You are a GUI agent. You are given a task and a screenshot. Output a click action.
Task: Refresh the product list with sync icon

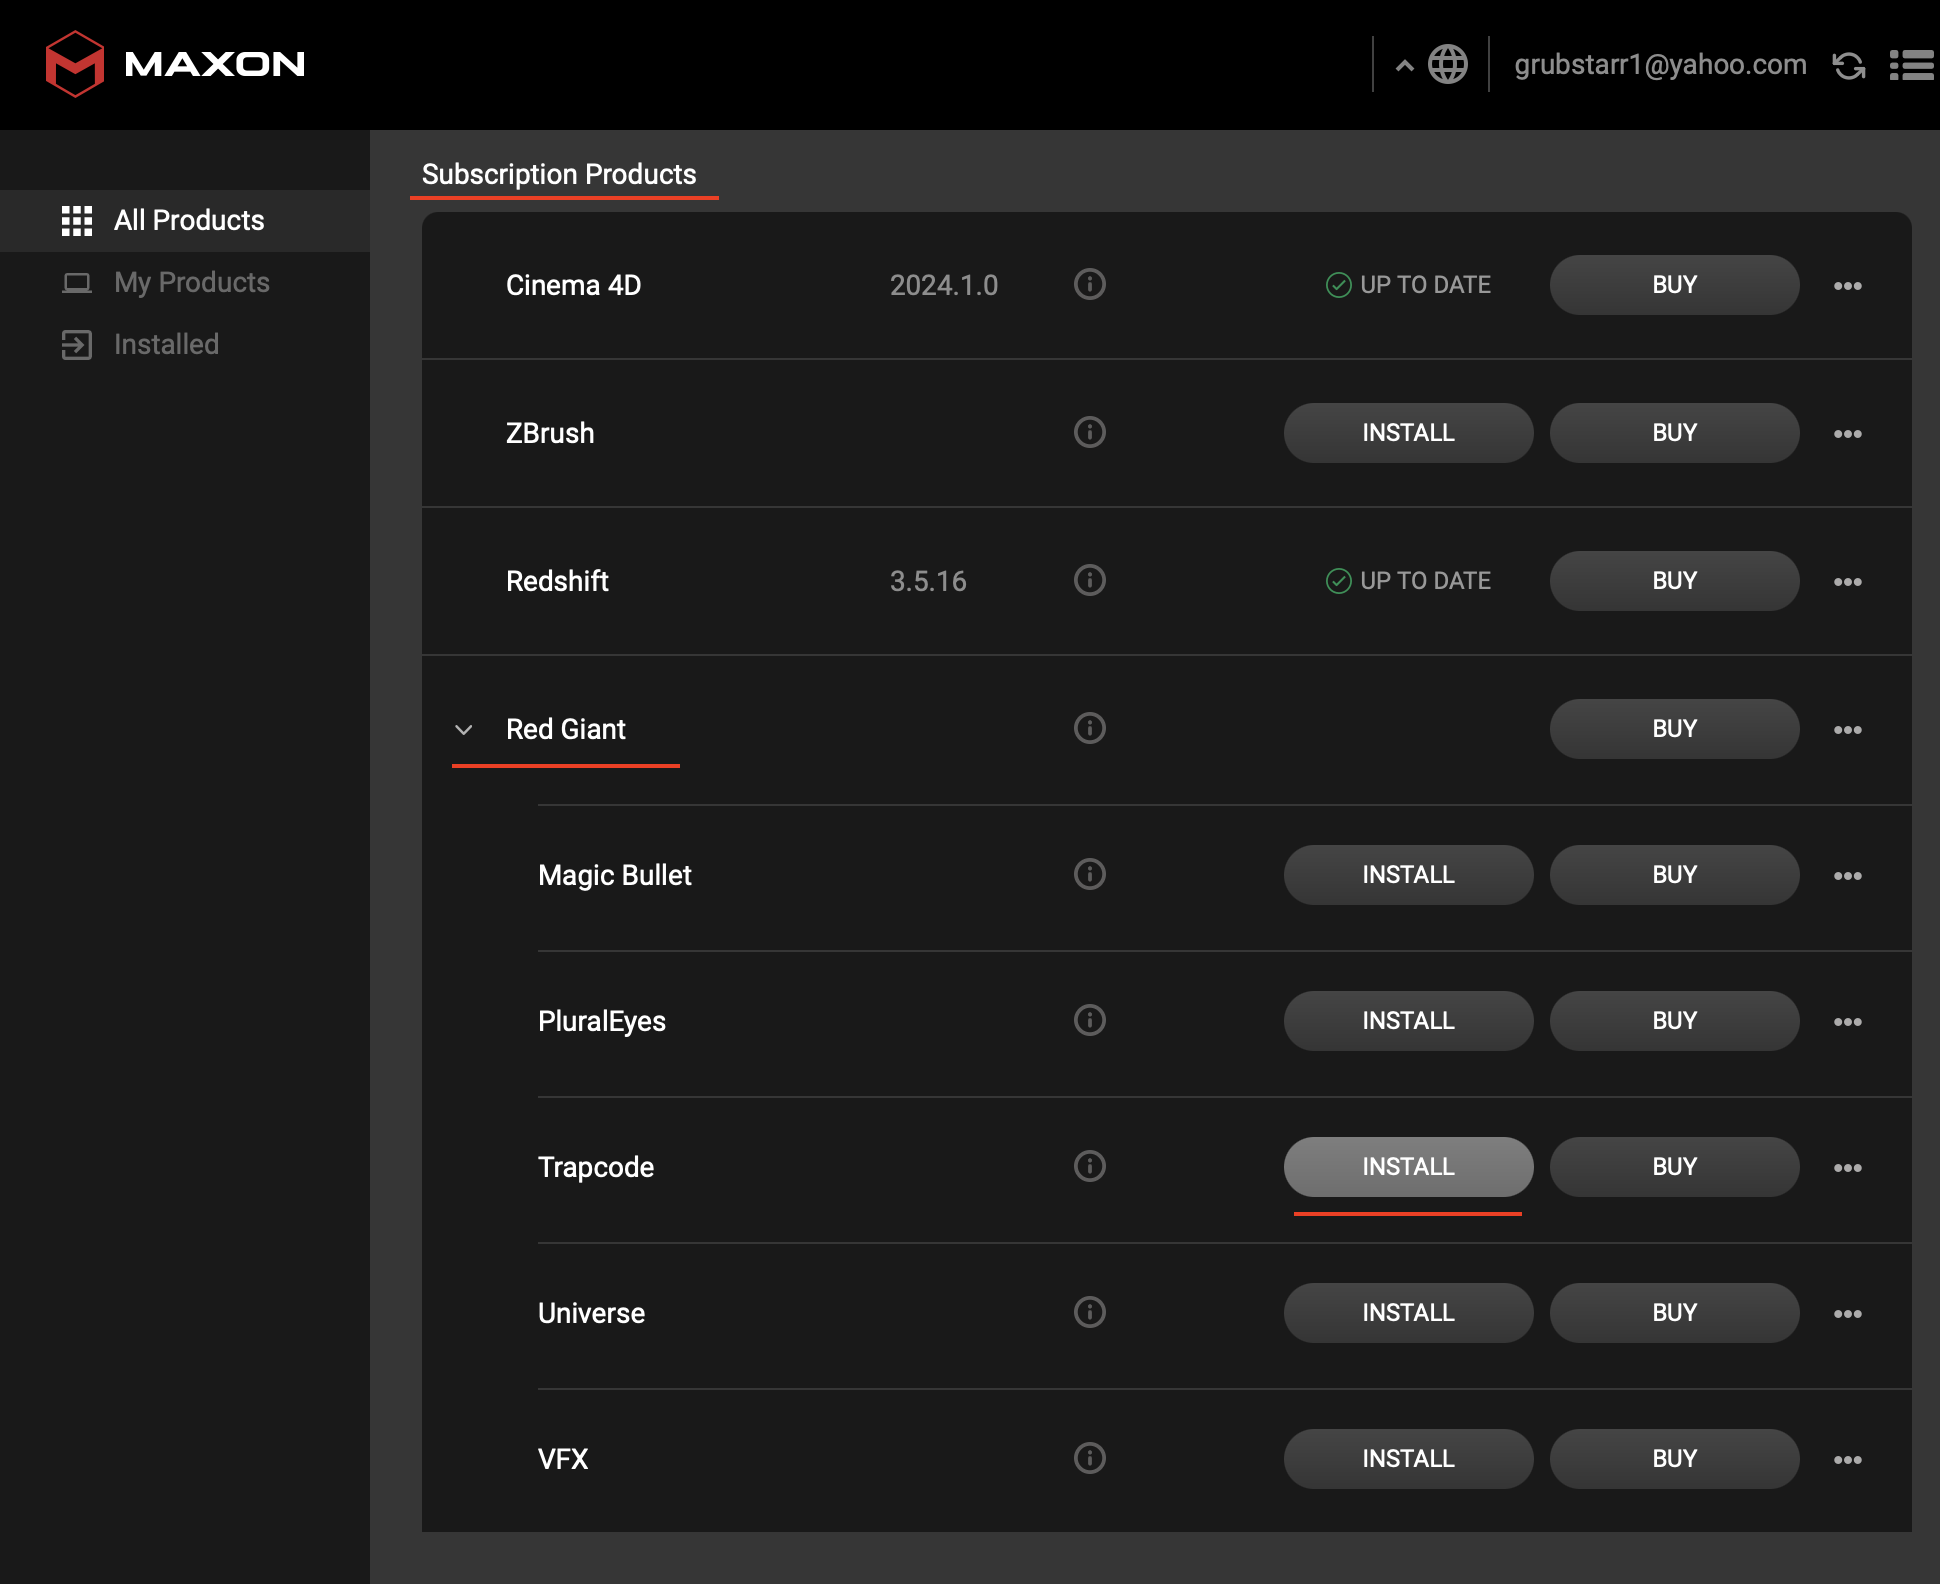[1848, 66]
